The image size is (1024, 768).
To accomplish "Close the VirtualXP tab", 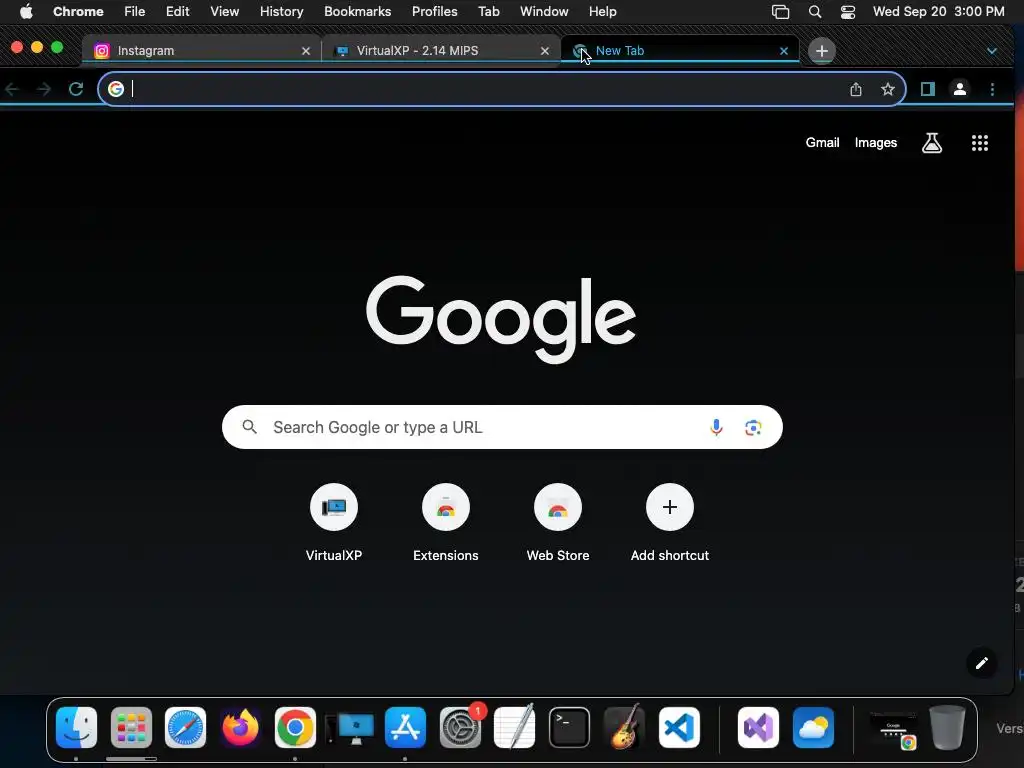I will (545, 51).
